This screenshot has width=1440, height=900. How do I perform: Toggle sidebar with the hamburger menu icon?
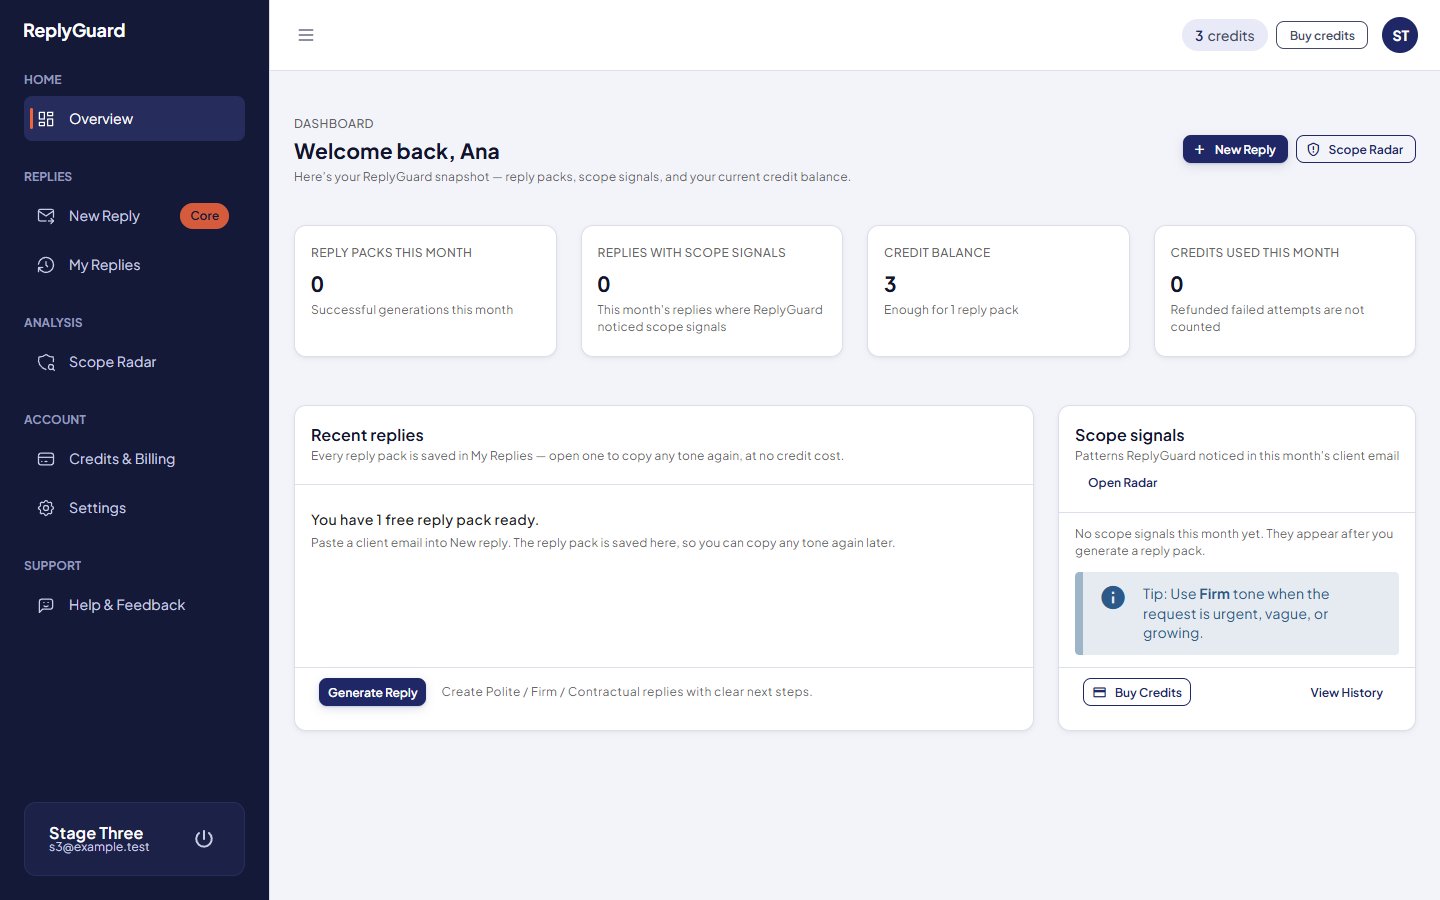(x=306, y=35)
